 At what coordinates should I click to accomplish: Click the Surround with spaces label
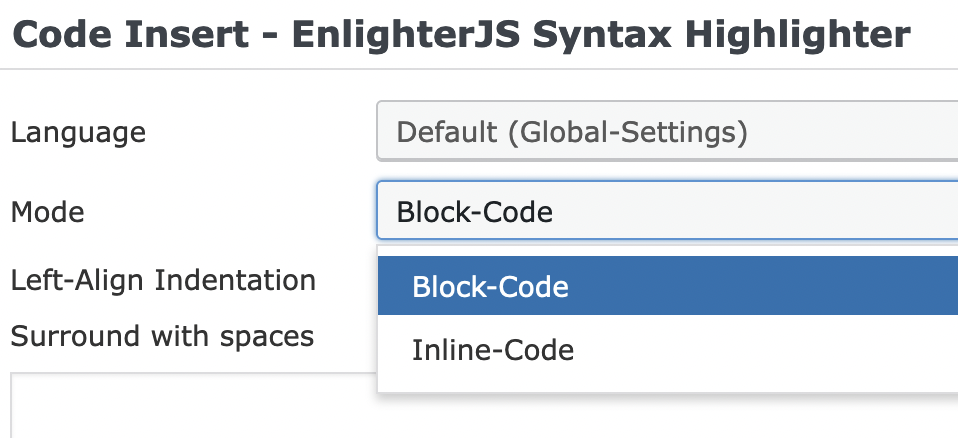point(162,336)
